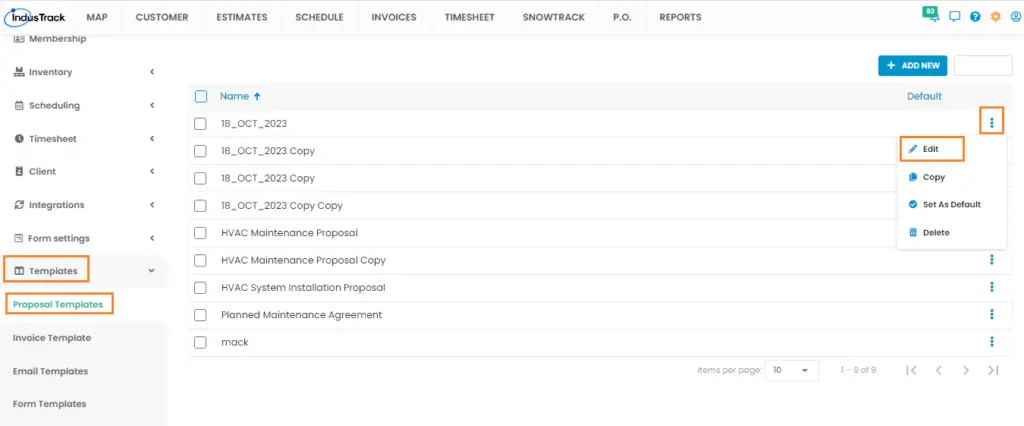1024x426 pixels.
Task: Open the help question mark icon
Action: [975, 17]
